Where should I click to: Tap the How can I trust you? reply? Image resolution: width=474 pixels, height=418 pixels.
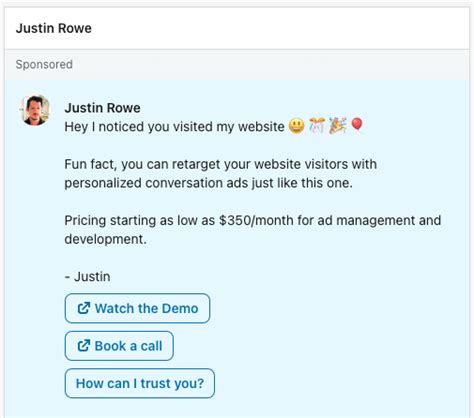click(140, 383)
